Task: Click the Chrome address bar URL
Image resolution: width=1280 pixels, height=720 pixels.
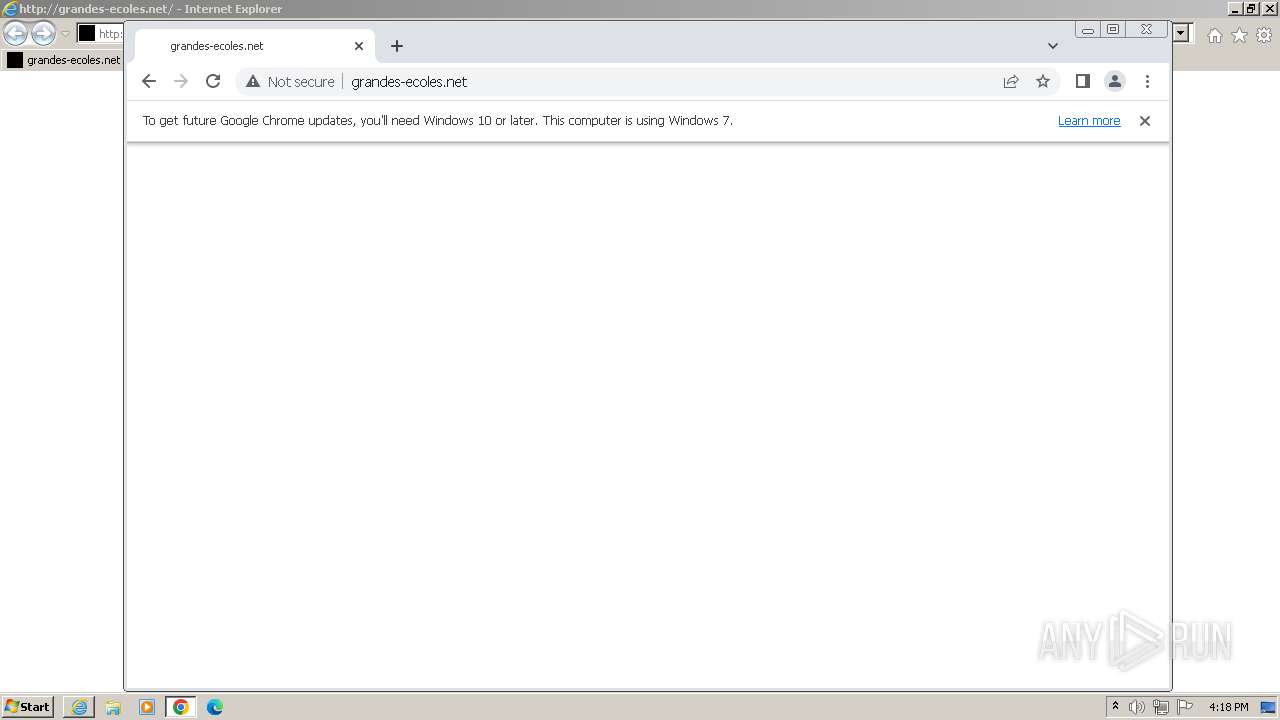Action: (409, 82)
